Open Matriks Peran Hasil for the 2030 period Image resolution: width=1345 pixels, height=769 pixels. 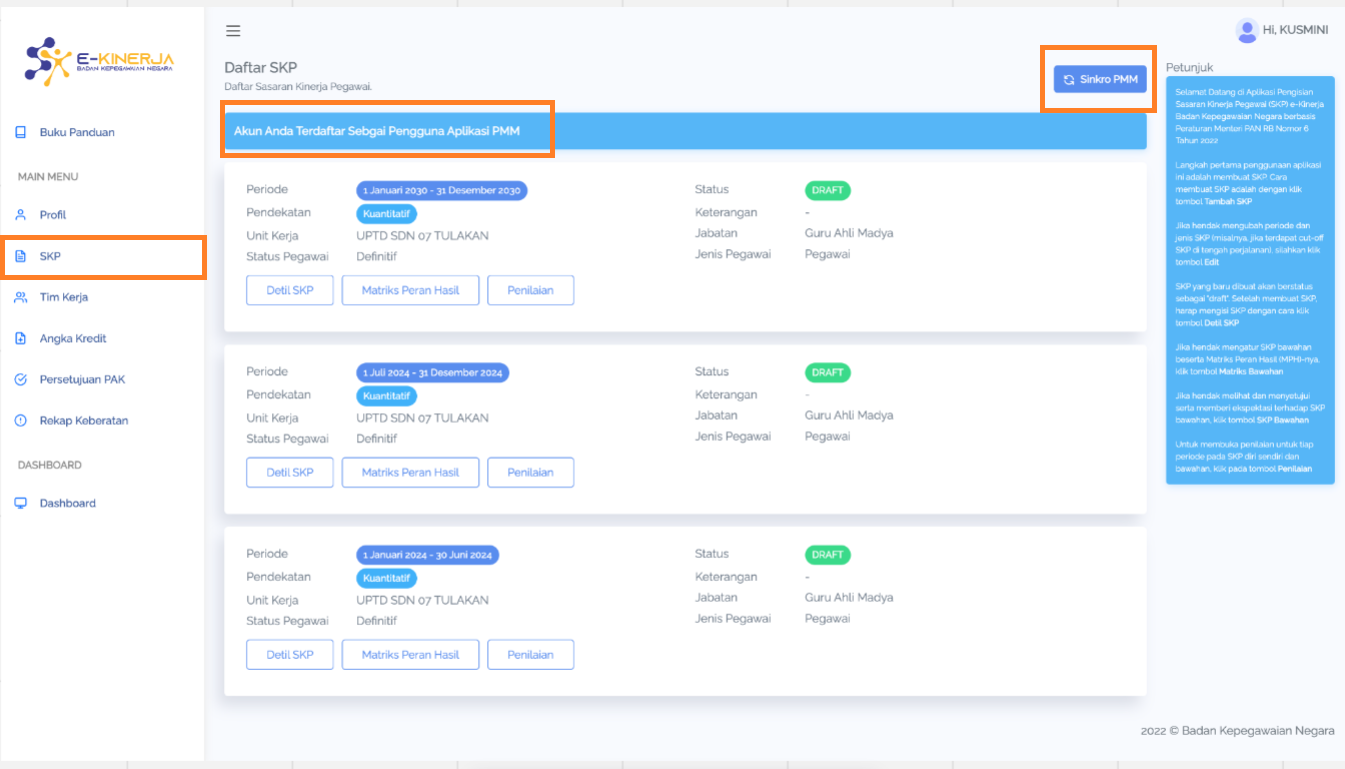point(410,290)
